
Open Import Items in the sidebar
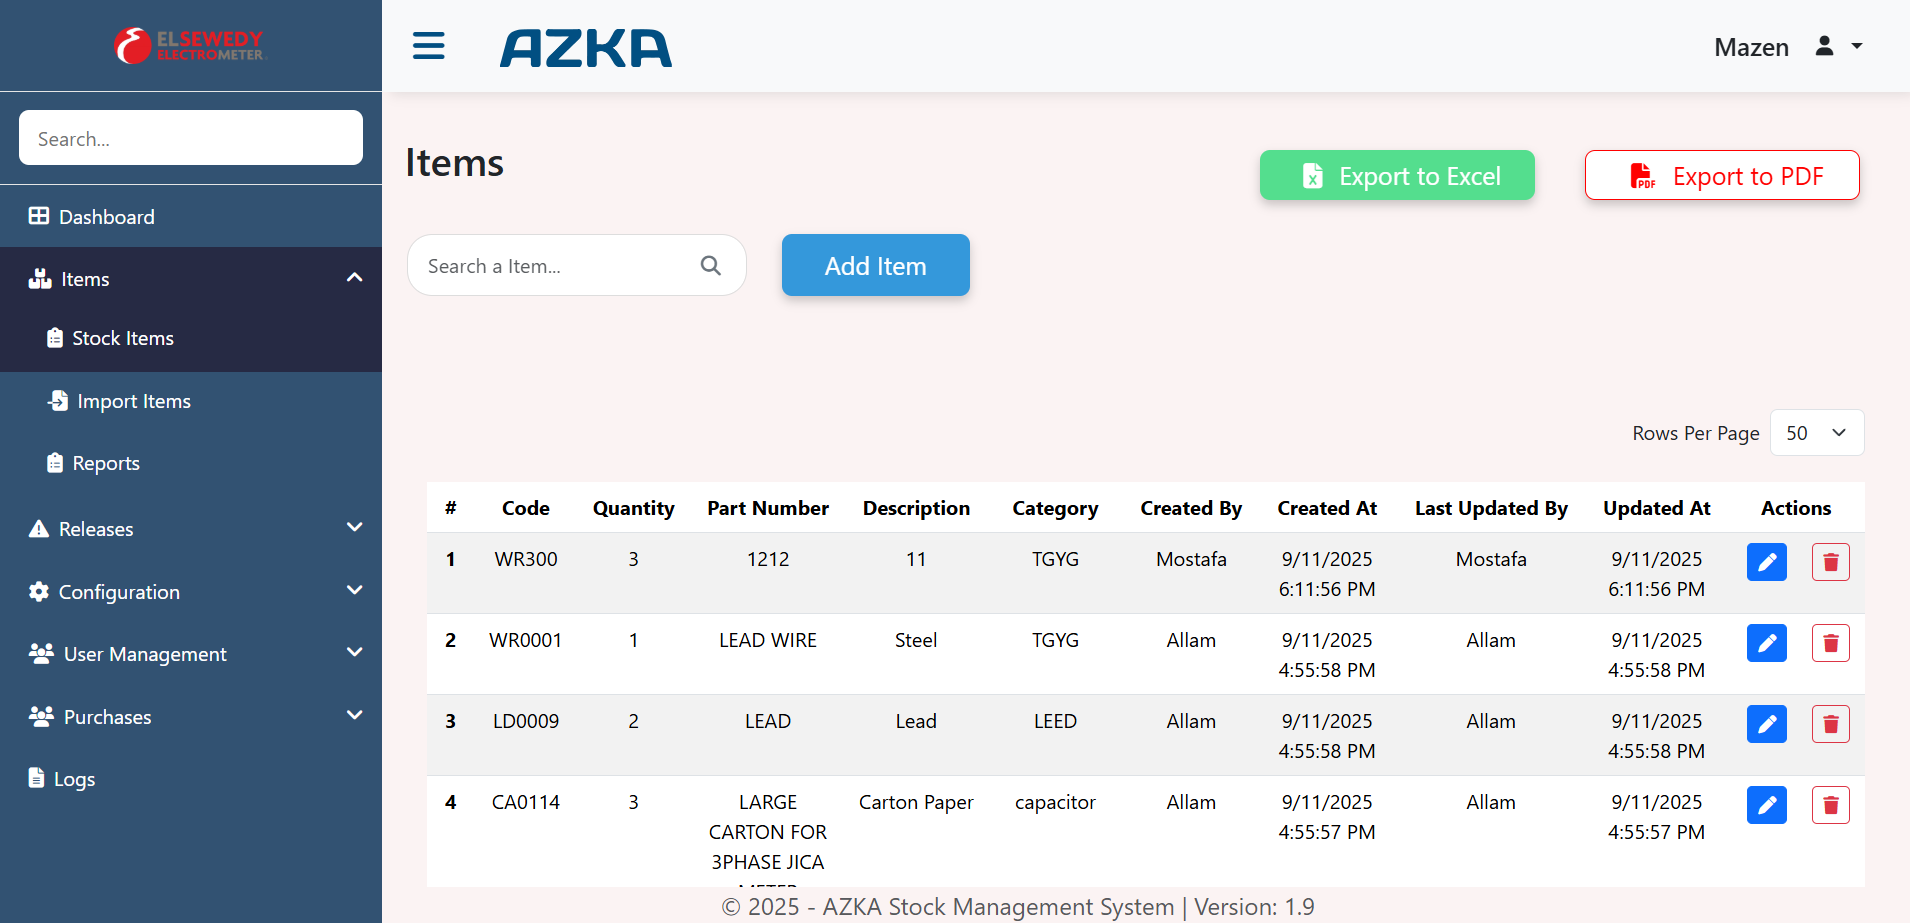click(x=133, y=401)
